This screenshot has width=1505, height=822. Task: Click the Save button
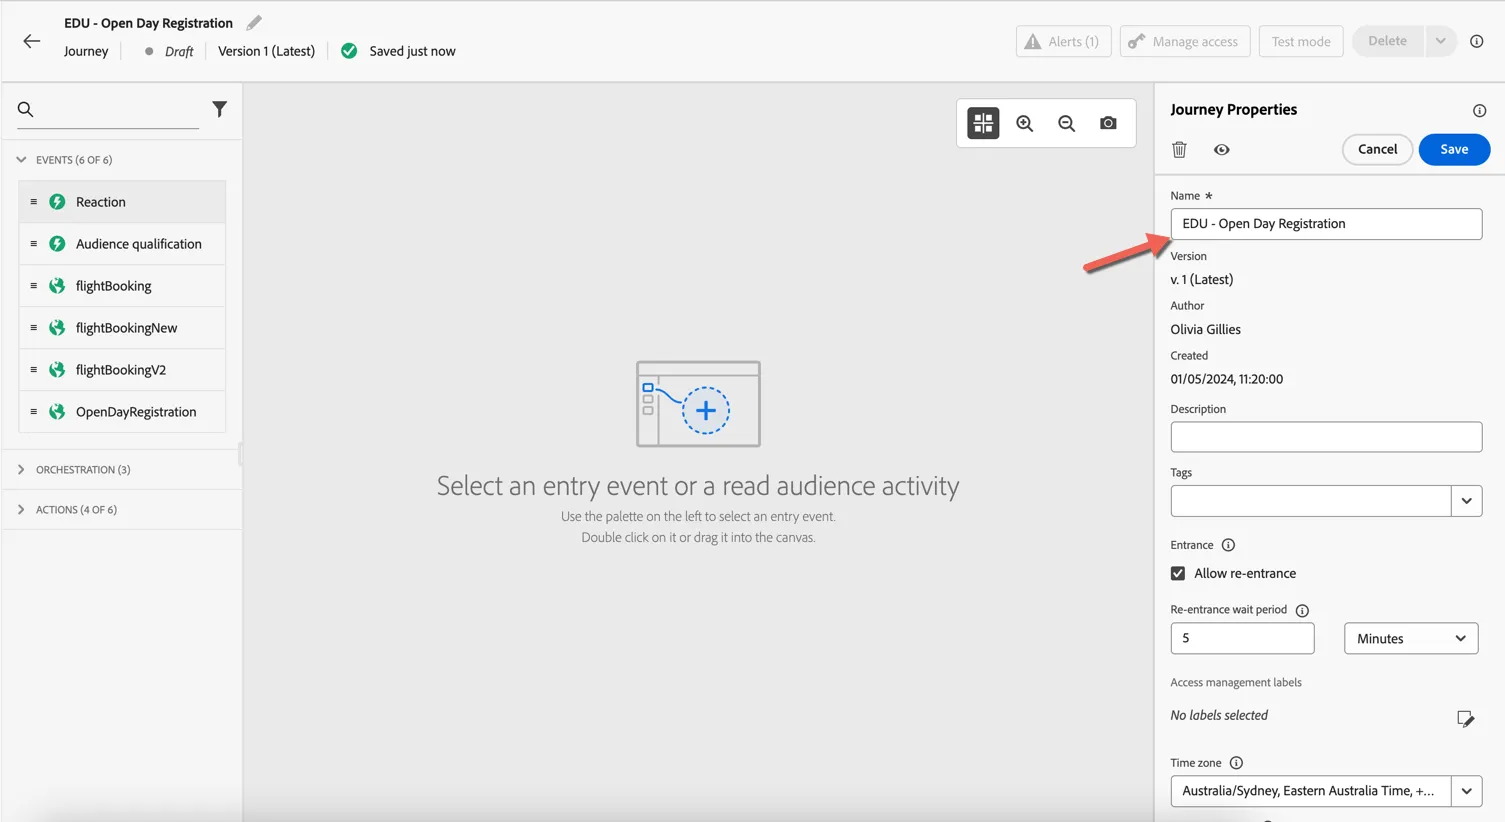pyautogui.click(x=1454, y=149)
